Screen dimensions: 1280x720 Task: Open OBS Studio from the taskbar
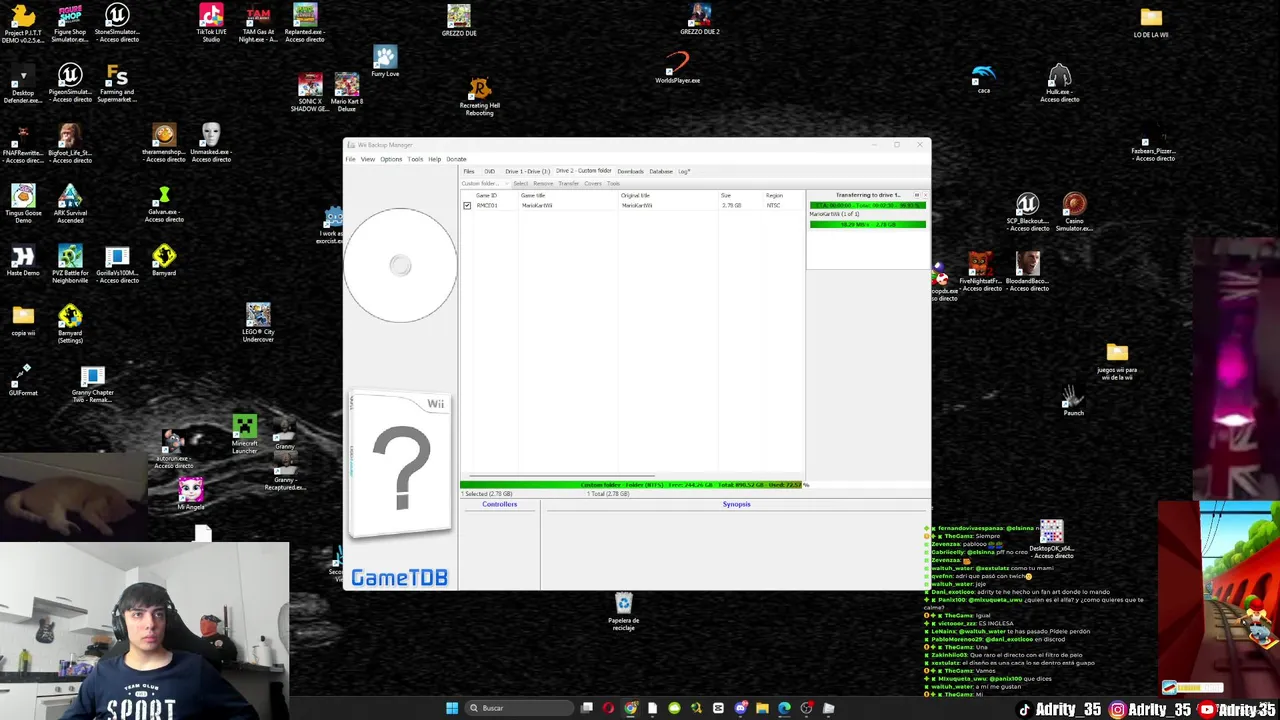(x=806, y=708)
